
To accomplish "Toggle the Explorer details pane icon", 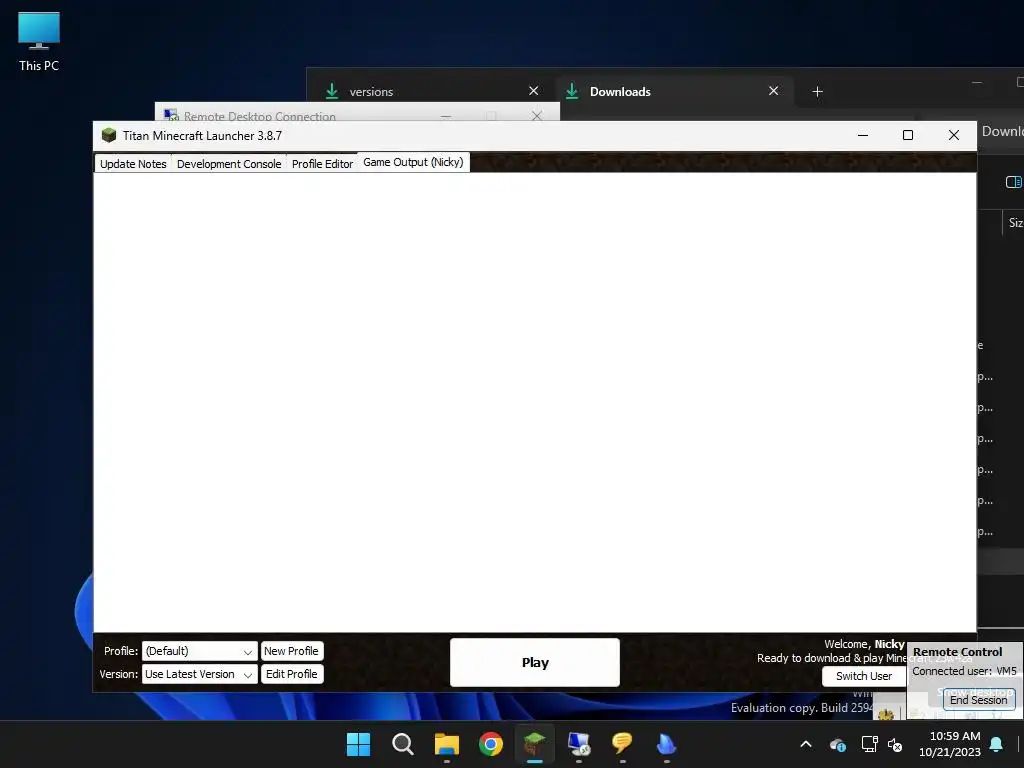I will (x=1014, y=182).
